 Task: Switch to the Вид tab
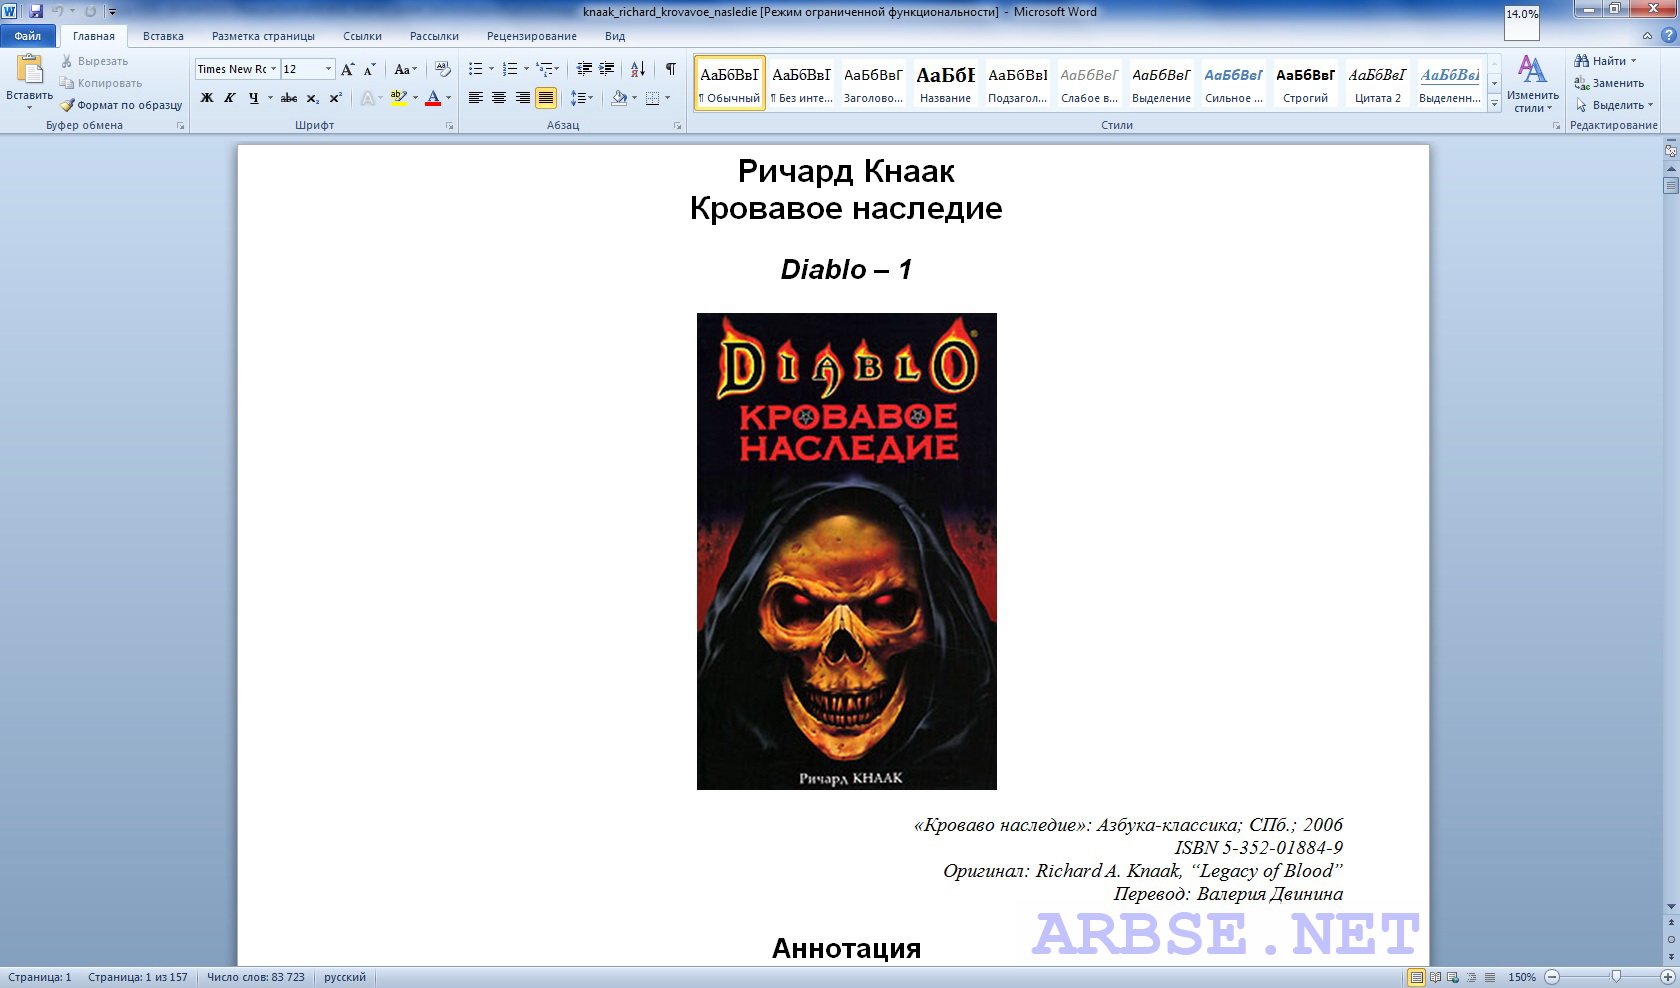(x=615, y=36)
